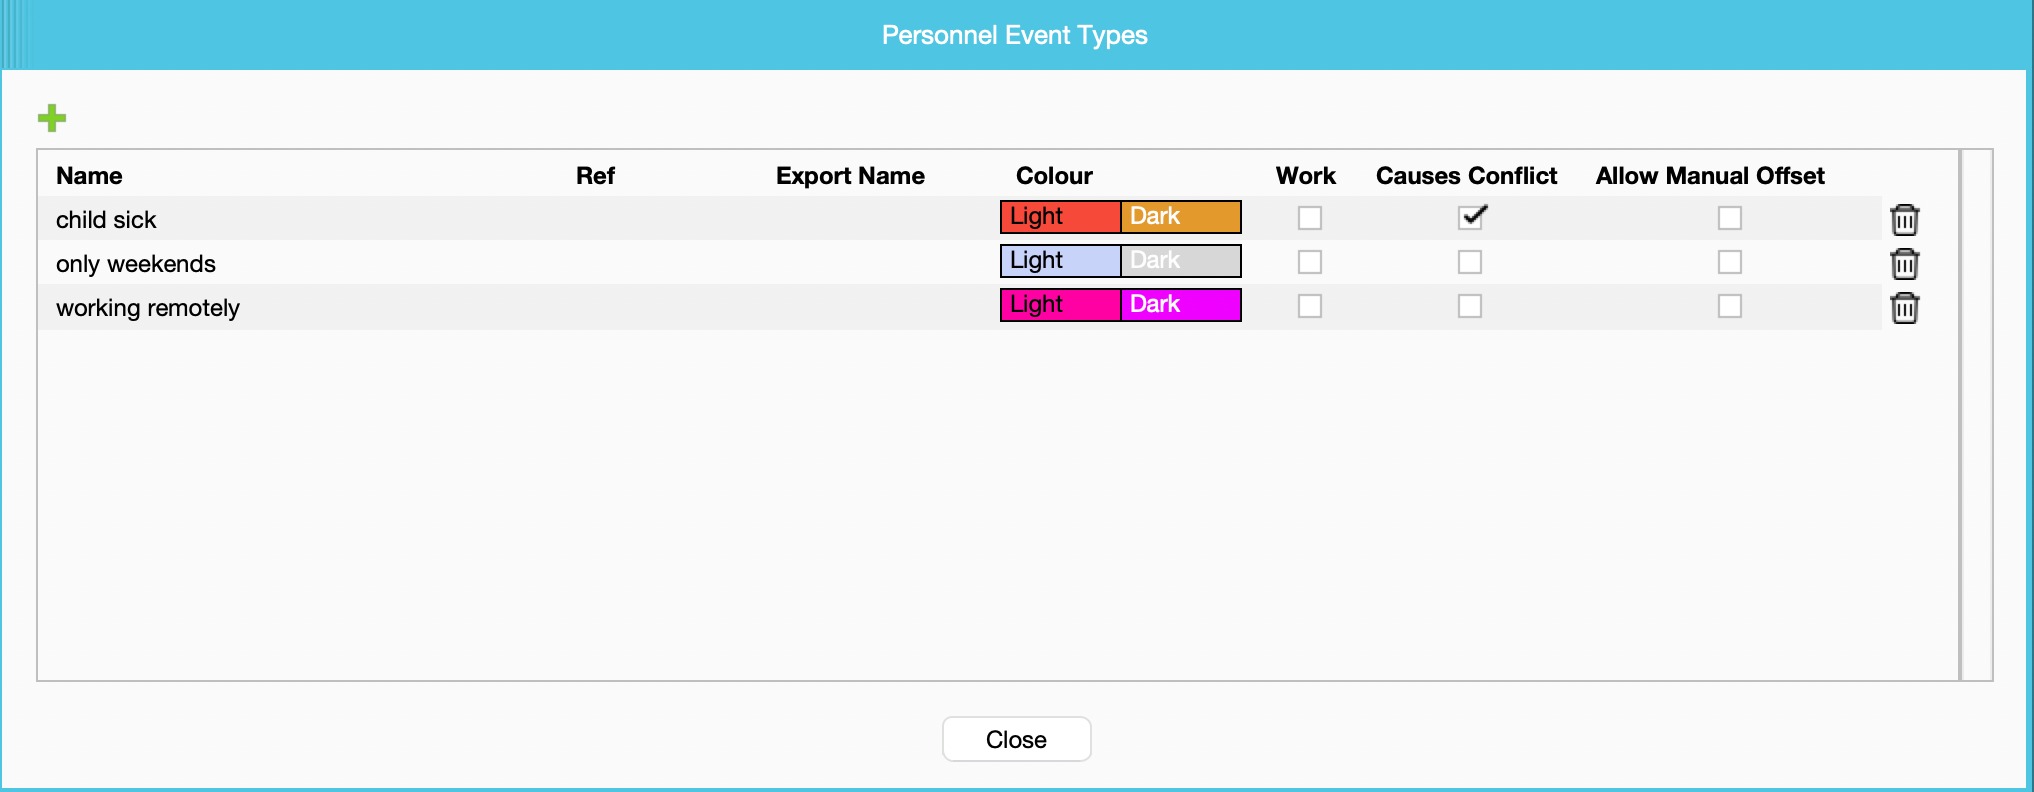Select the child sick name cell
The width and height of the screenshot is (2034, 792).
(106, 220)
